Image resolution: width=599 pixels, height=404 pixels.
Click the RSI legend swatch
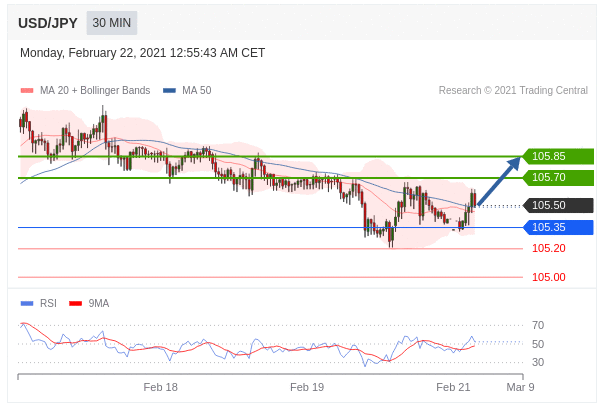27,304
